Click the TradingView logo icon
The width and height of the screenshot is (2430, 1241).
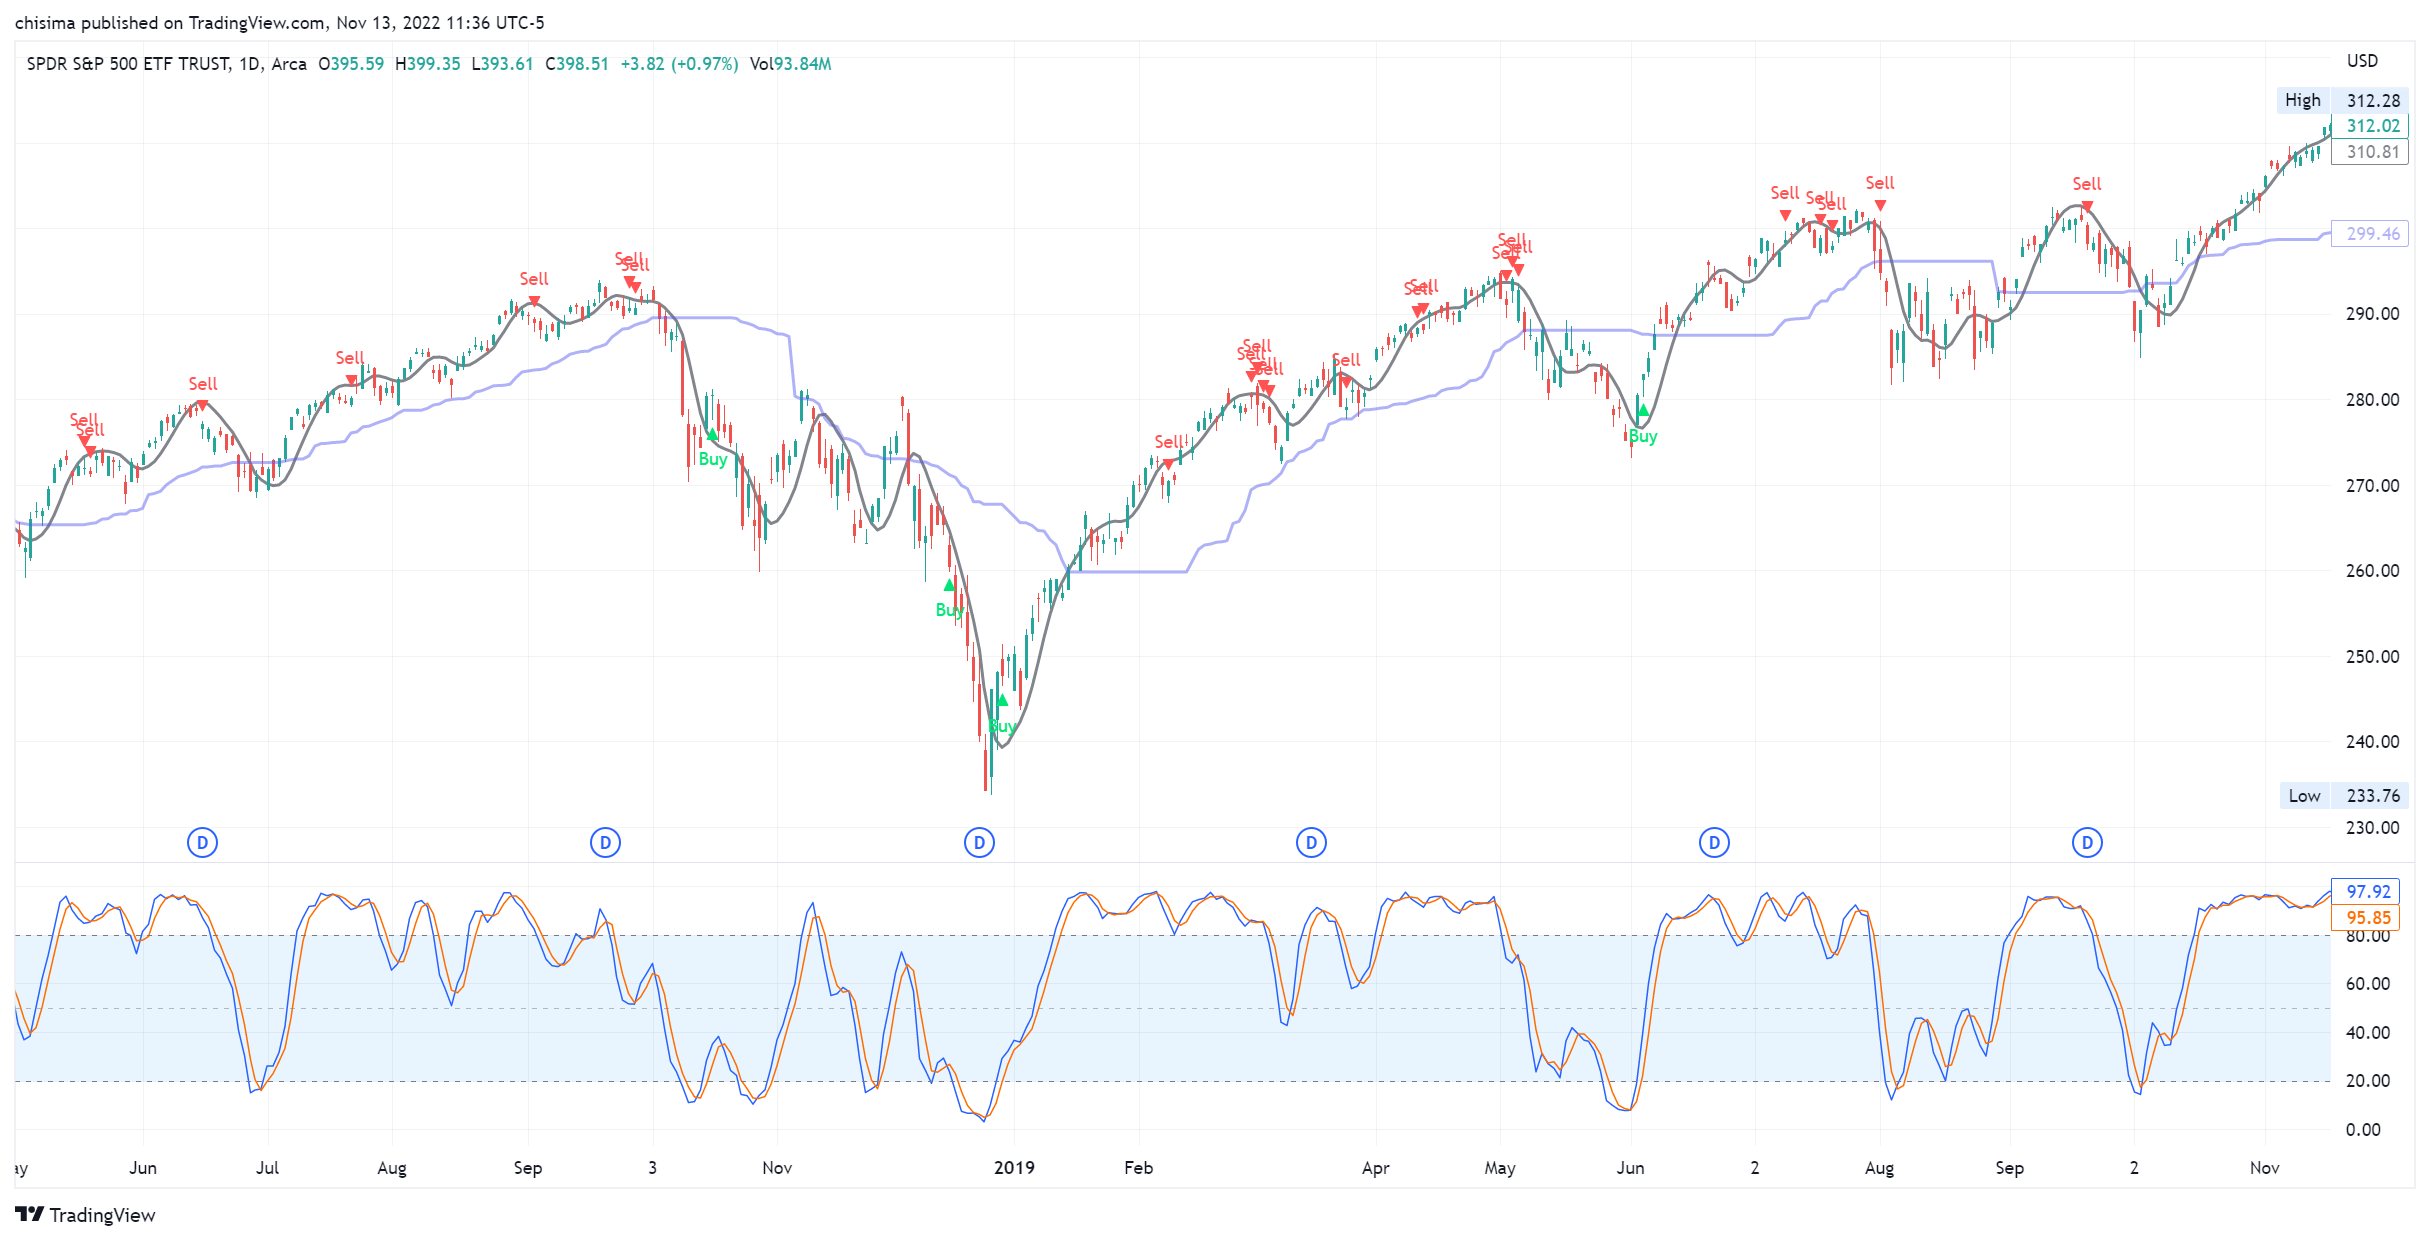click(x=30, y=1214)
